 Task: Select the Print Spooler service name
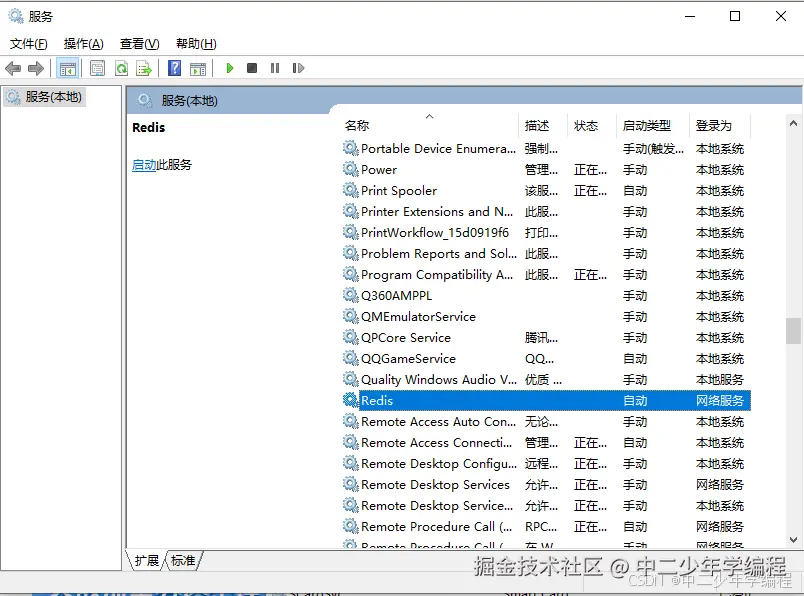(x=399, y=191)
